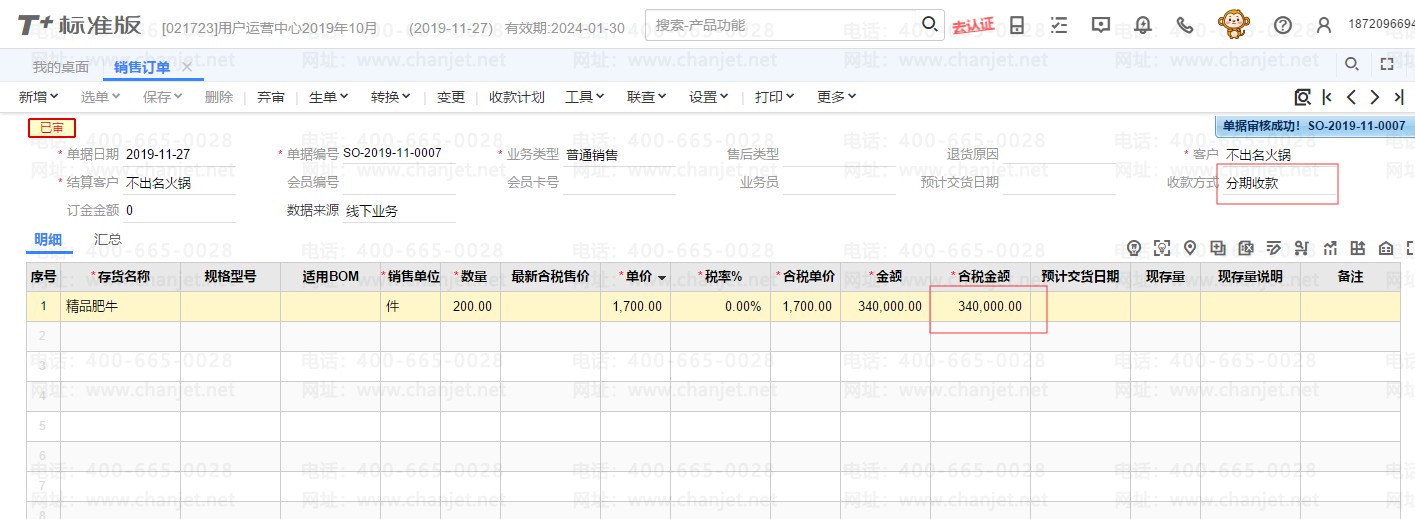The image size is (1415, 519).
Task: Switch to 我的桌面 tab
Action: point(60,67)
